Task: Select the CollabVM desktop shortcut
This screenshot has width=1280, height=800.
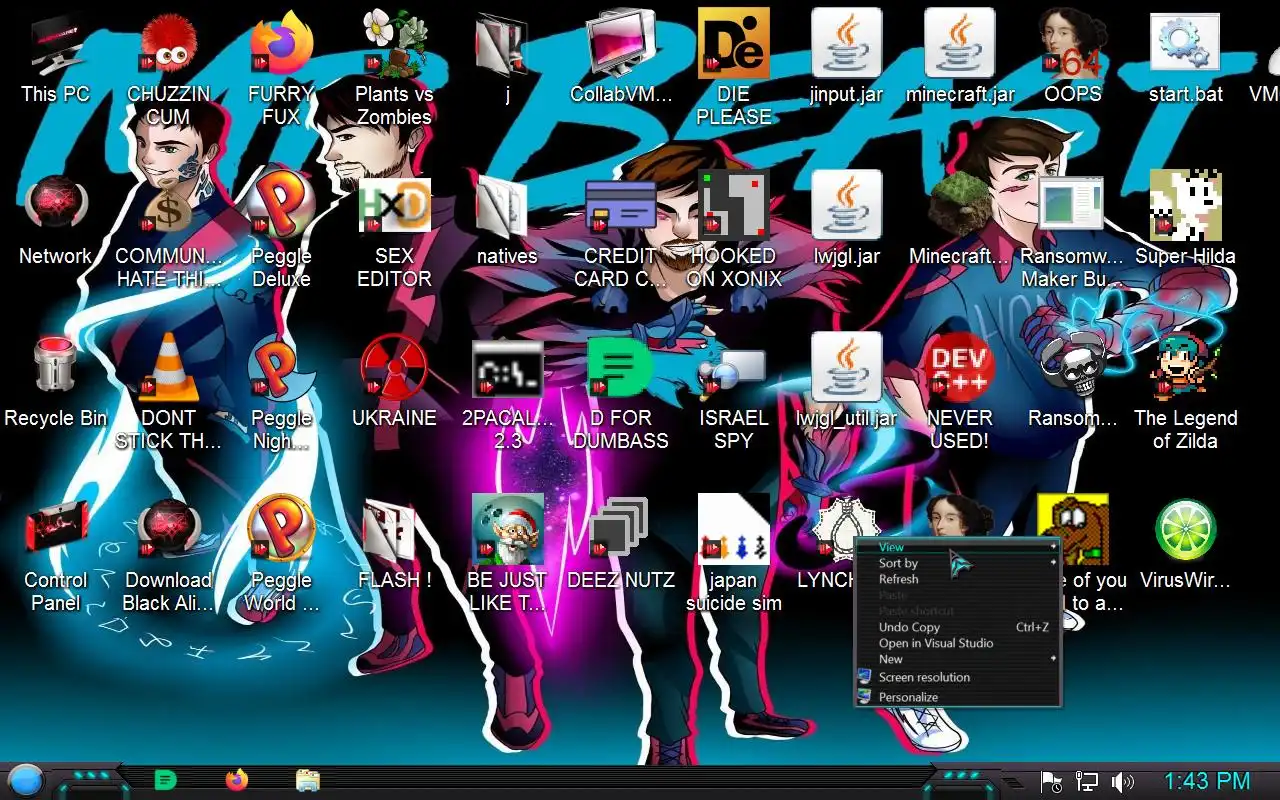Action: tap(620, 44)
